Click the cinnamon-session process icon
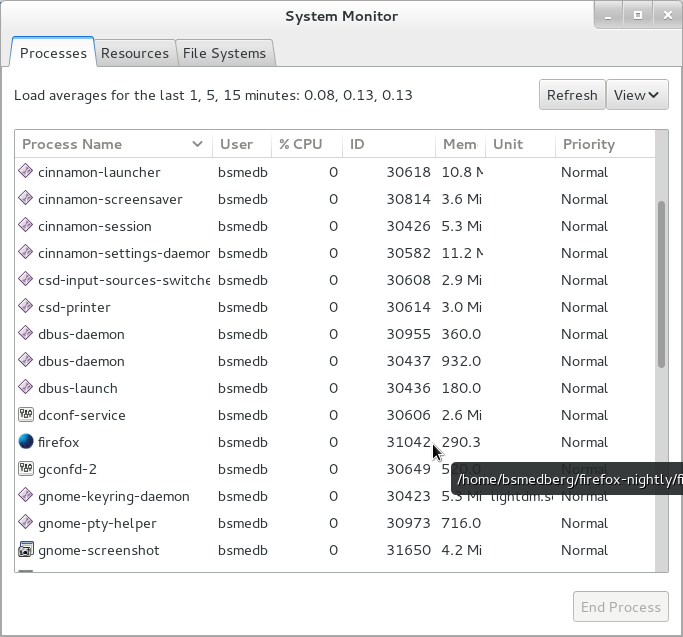 pos(26,225)
